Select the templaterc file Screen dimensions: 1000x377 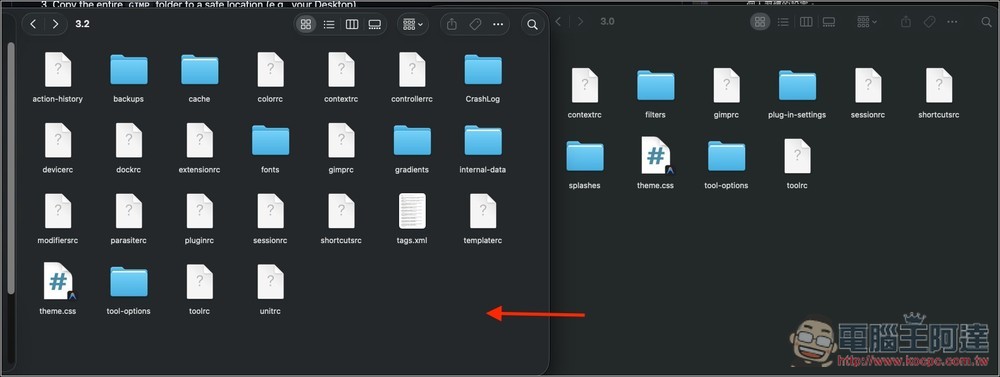tap(483, 218)
